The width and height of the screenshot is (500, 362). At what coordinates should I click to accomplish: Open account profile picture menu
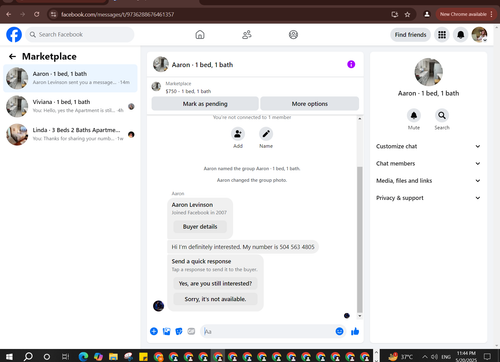coord(479,35)
